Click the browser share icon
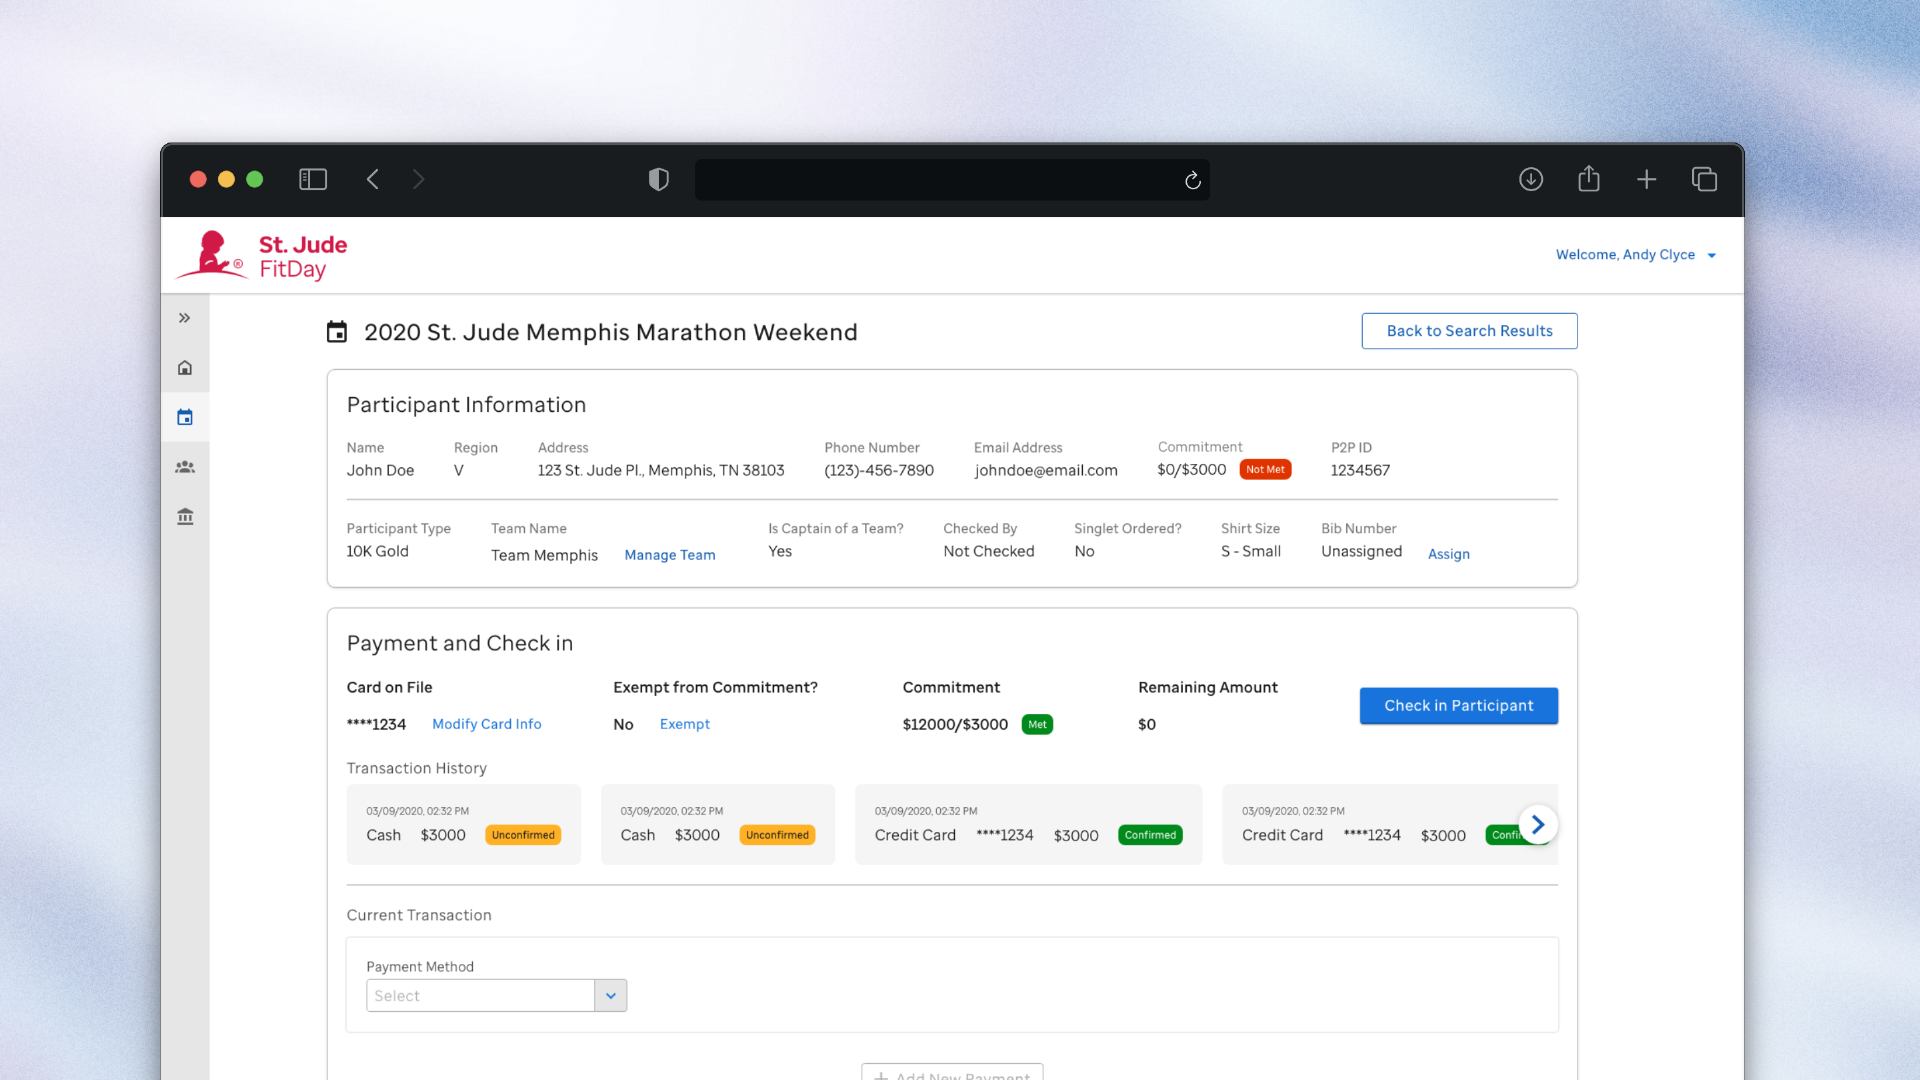Viewport: 1920px width, 1080px height. coord(1589,179)
